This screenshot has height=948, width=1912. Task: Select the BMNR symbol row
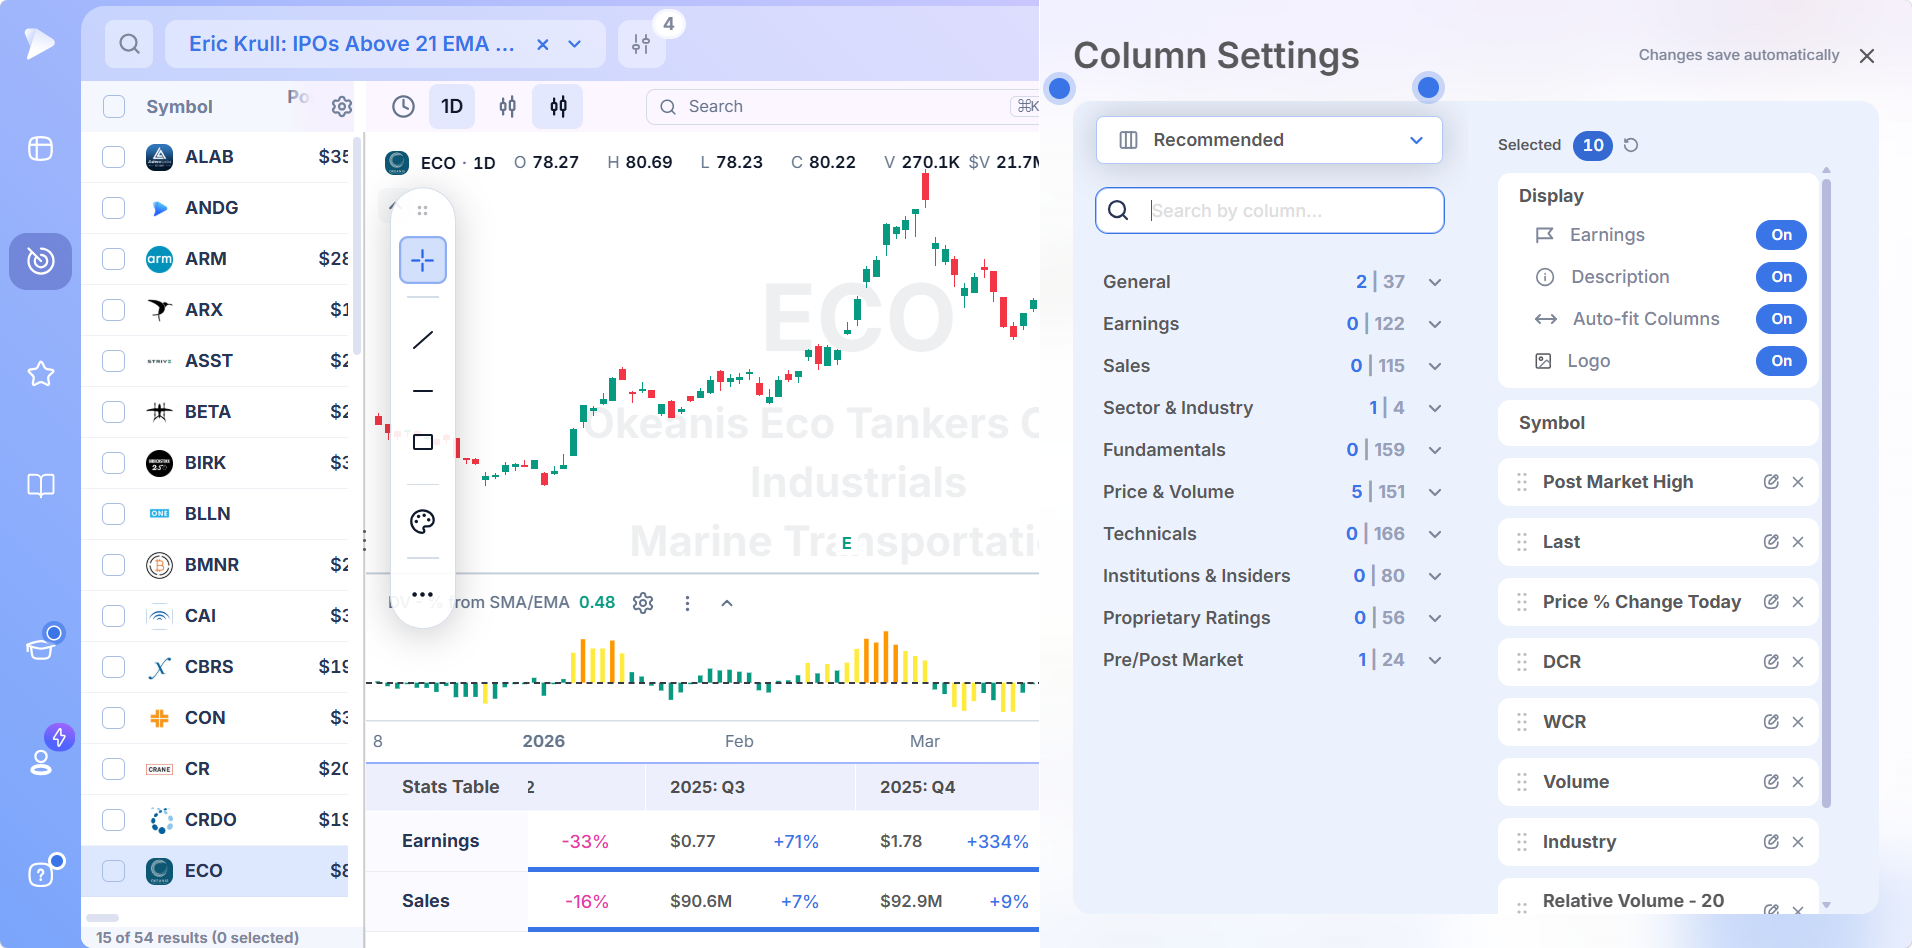point(215,565)
